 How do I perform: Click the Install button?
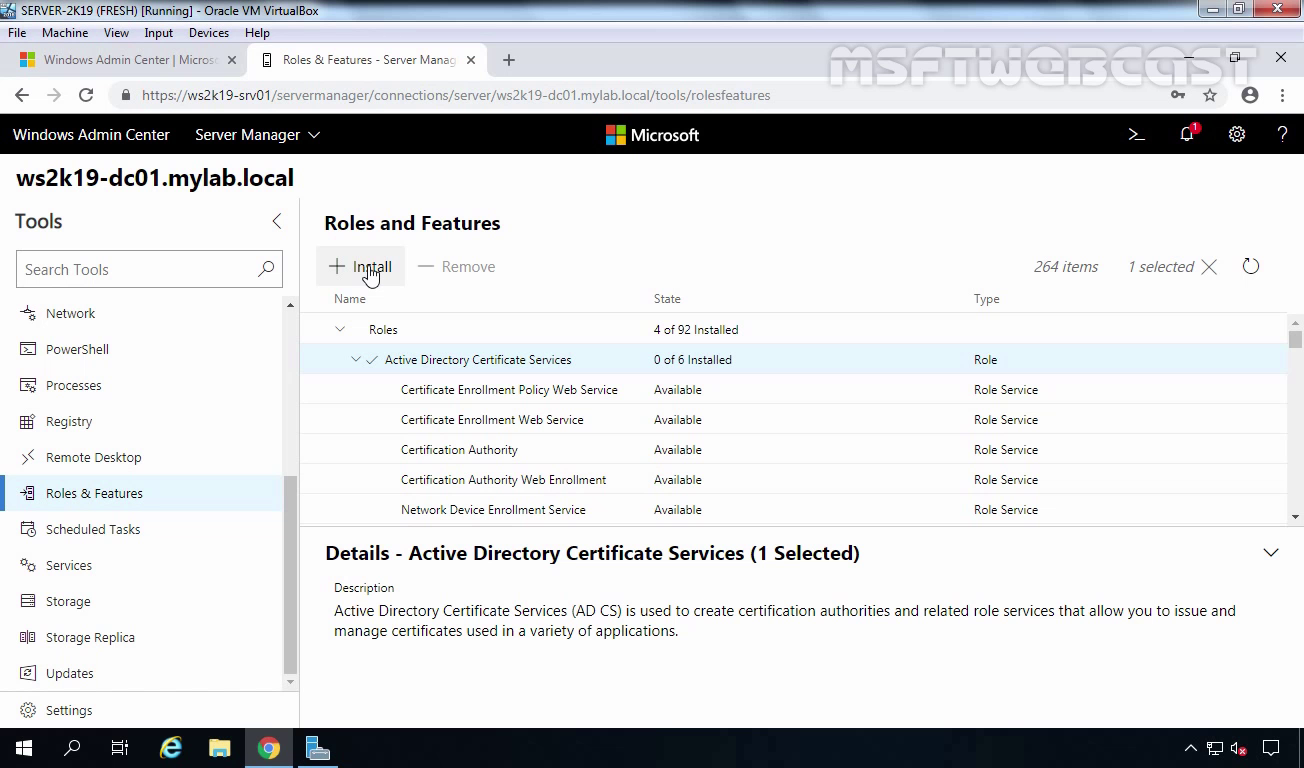(x=361, y=267)
